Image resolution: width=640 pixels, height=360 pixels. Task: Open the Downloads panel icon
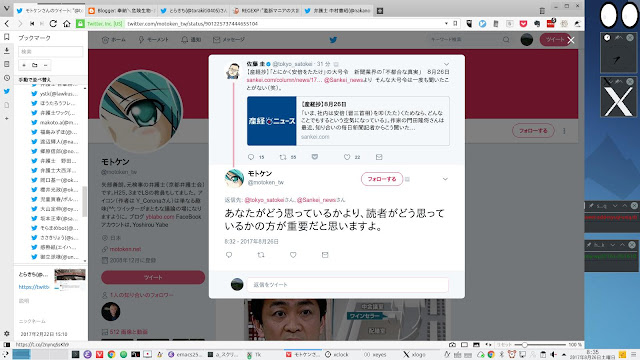click(7, 51)
